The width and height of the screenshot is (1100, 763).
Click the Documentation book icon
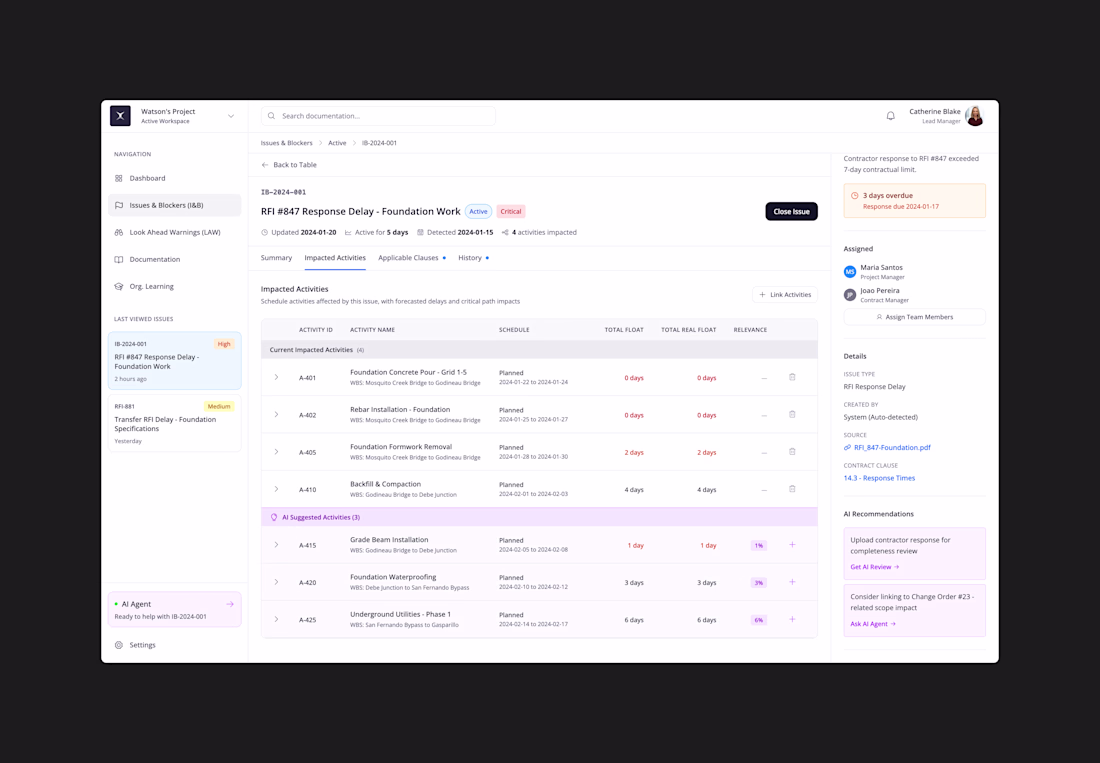(x=119, y=259)
